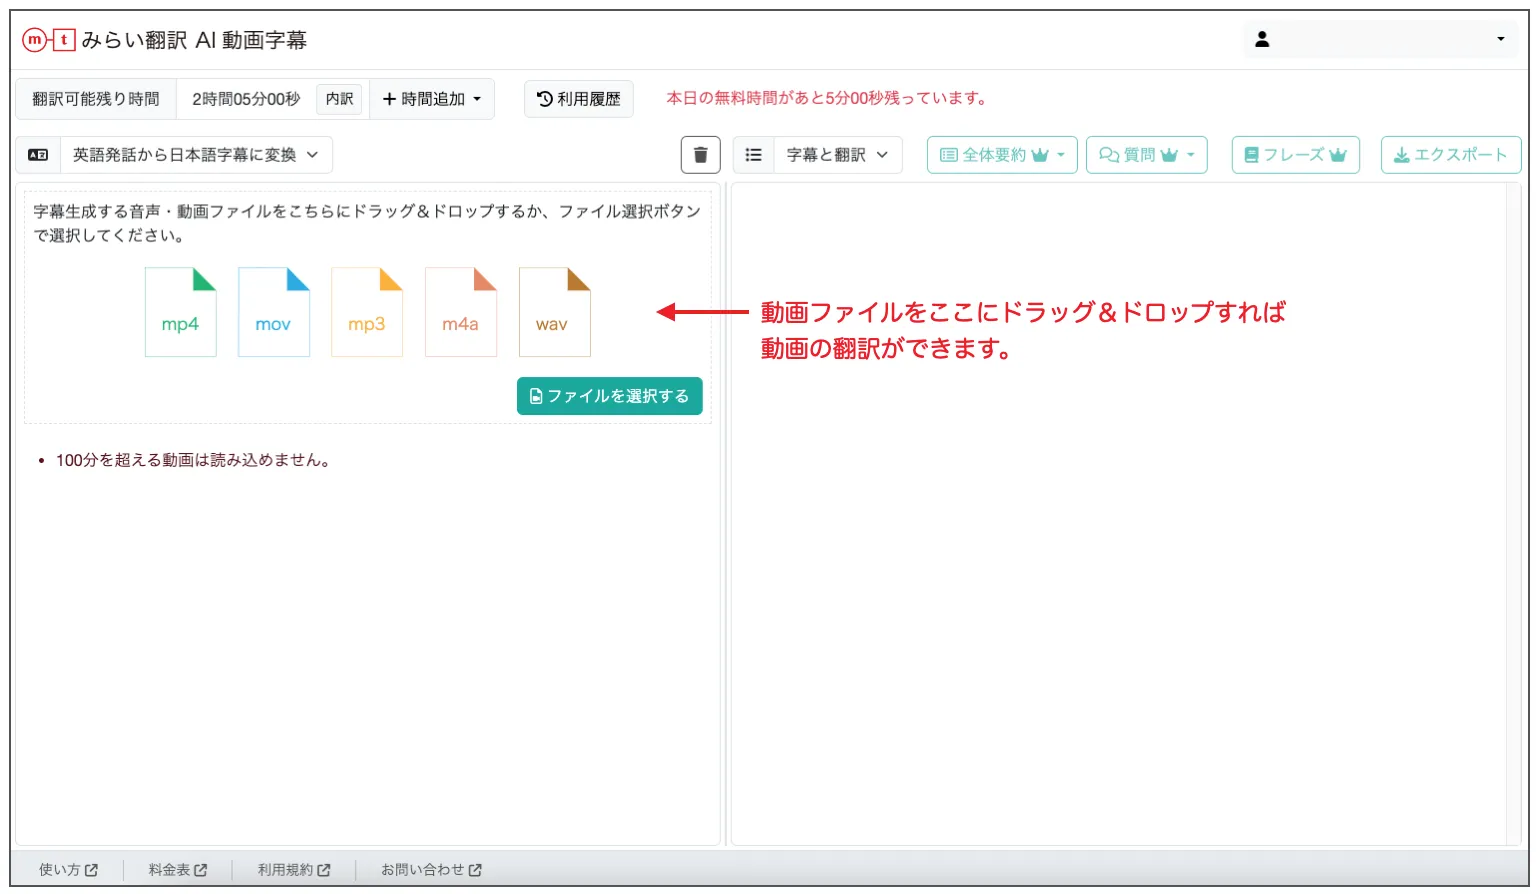Screen dimensions: 1536x894
Task: Select the mov file format icon
Action: tap(274, 311)
